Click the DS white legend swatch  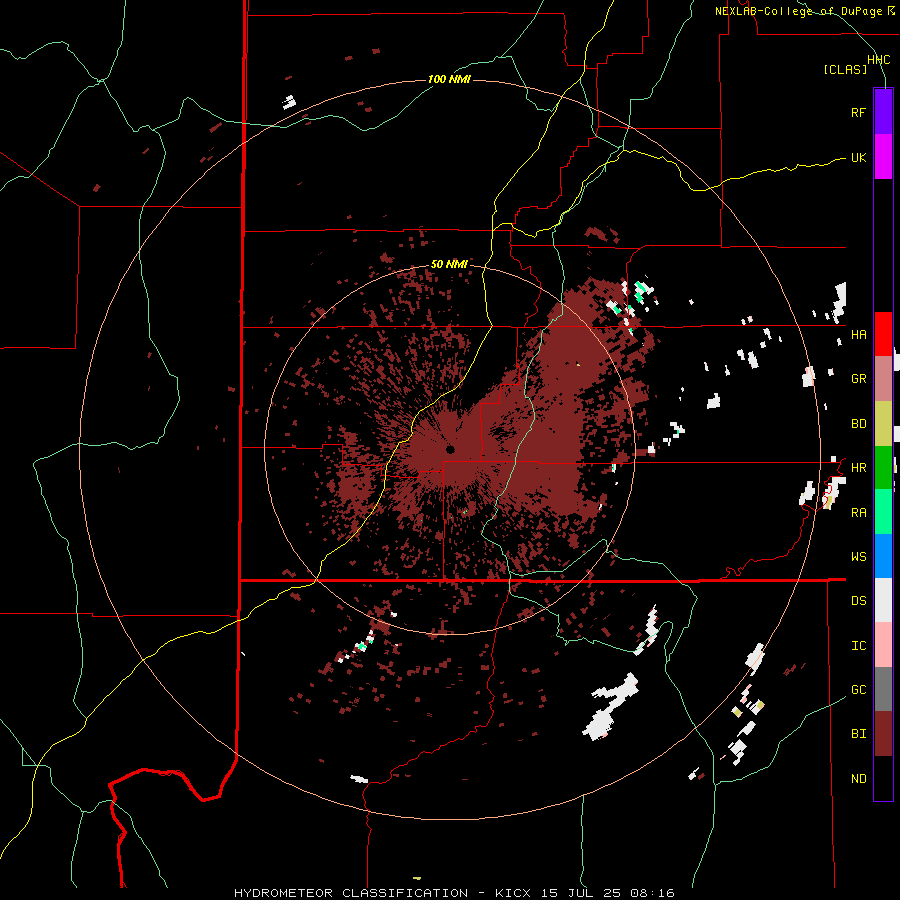click(883, 600)
